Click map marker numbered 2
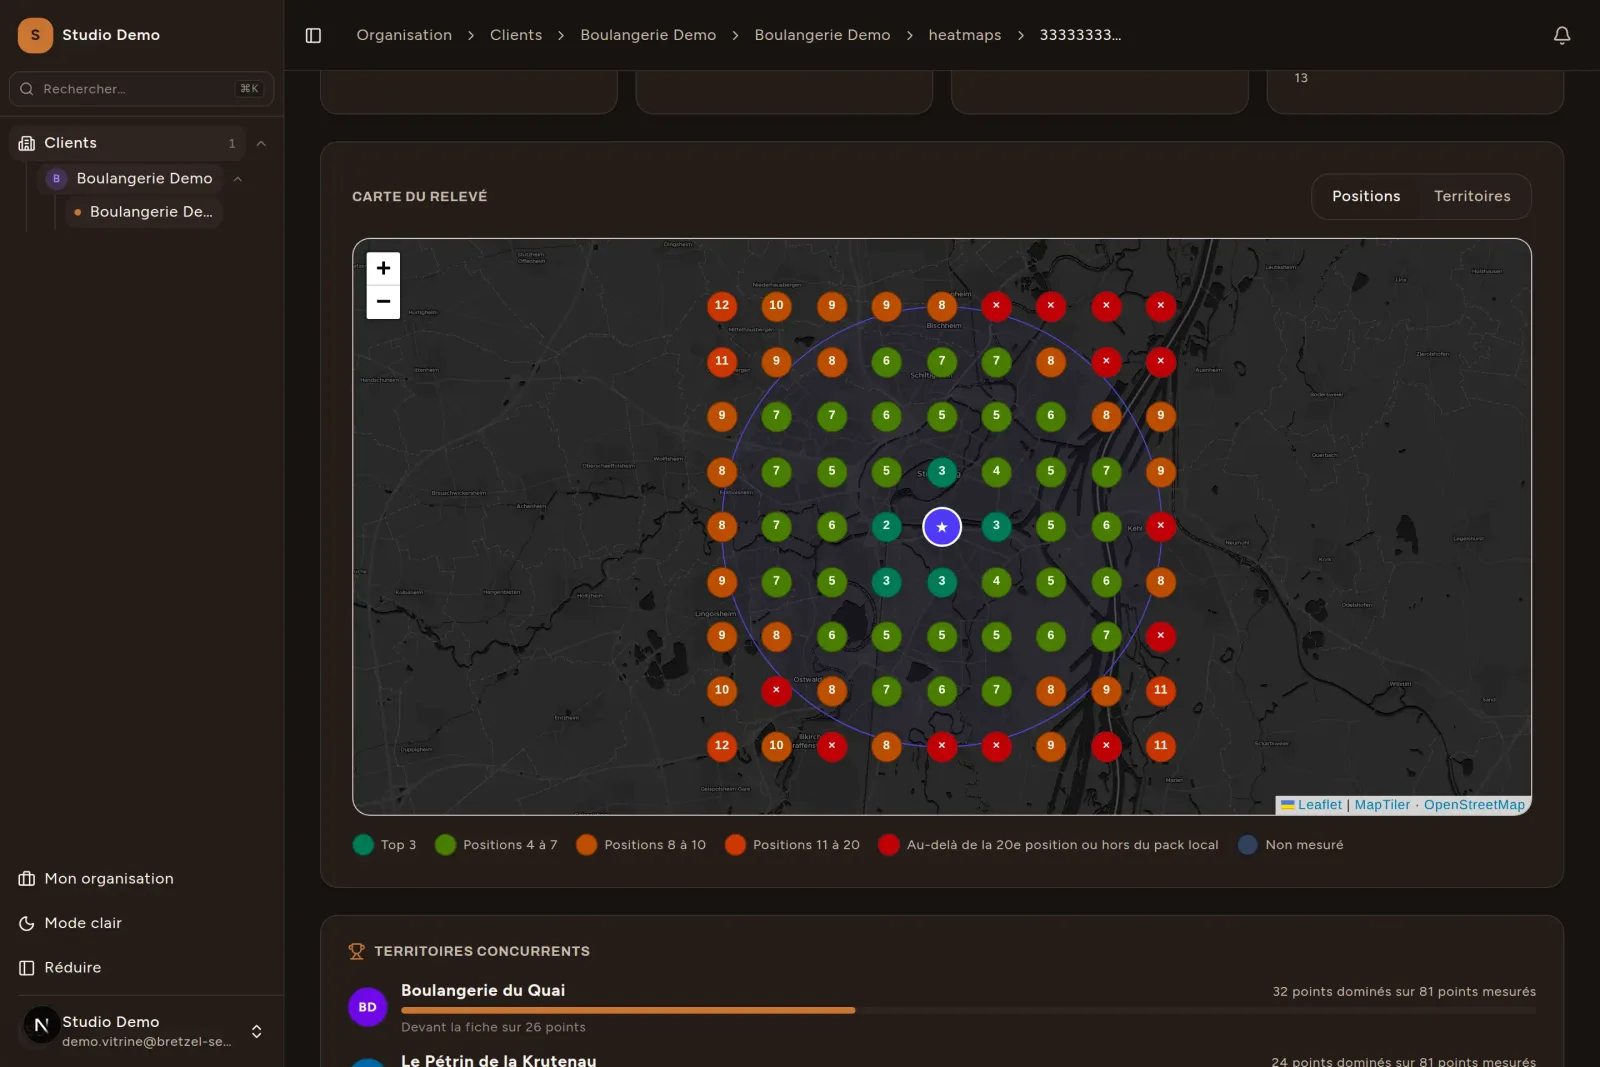The image size is (1600, 1067). [886, 526]
